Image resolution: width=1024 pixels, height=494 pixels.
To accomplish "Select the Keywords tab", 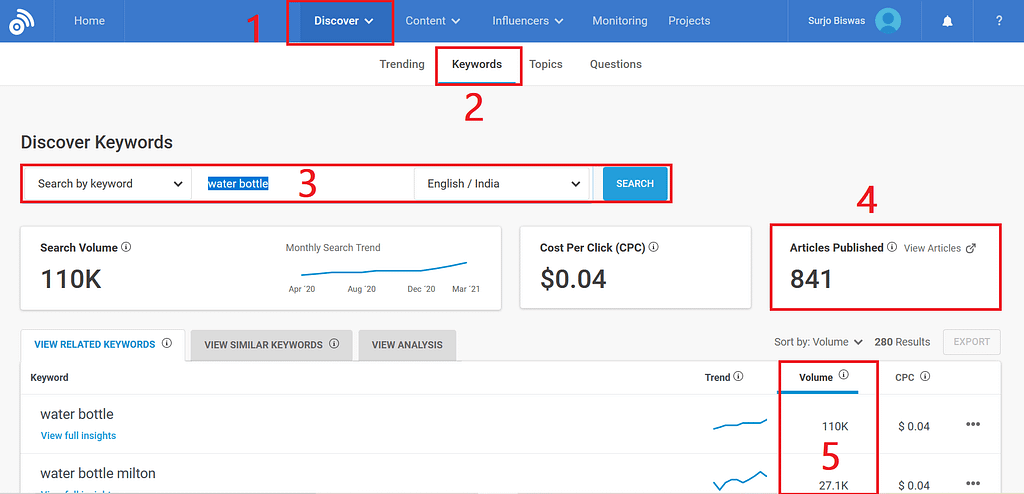I will click(477, 64).
